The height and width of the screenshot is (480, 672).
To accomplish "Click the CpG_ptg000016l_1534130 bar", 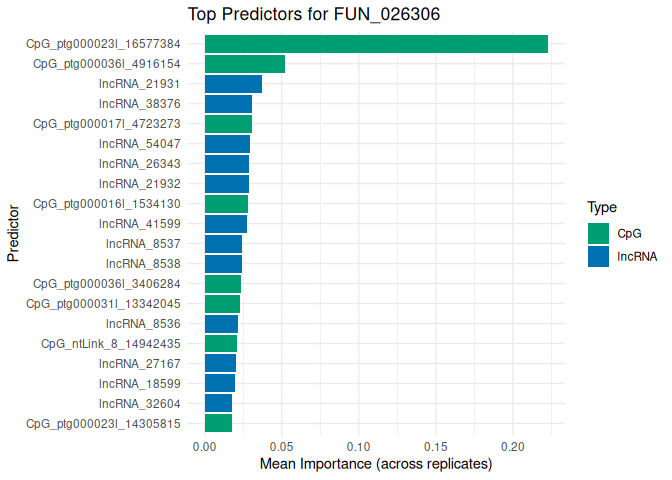I will tap(226, 204).
